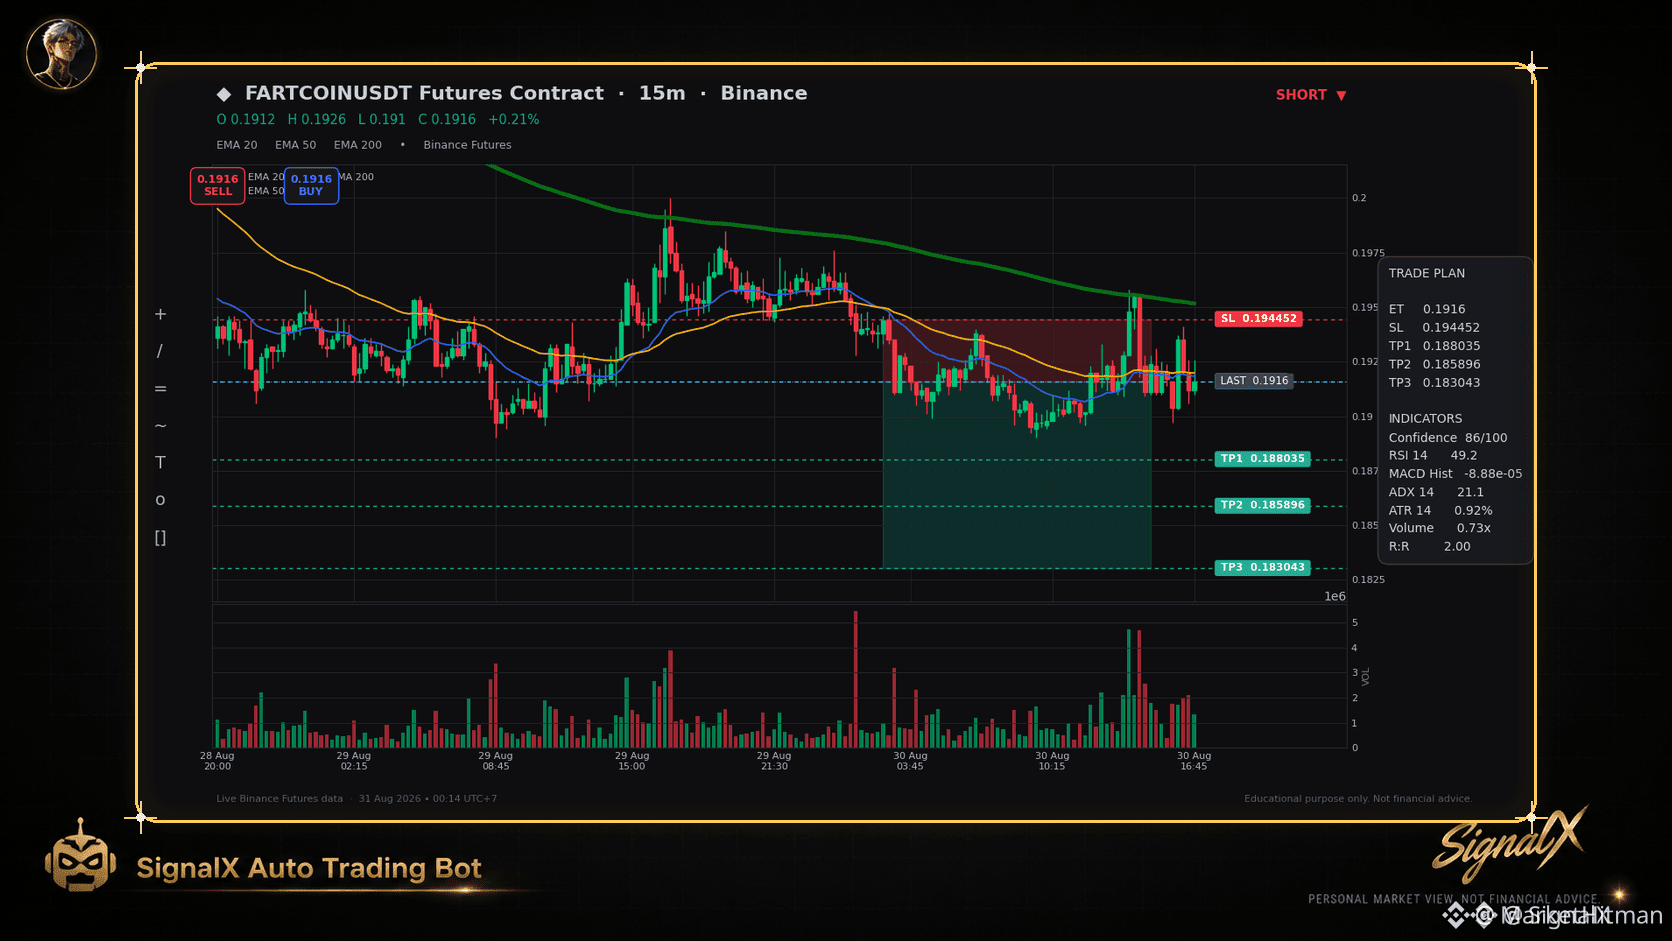Viewport: 1672px width, 941px height.
Task: Click the Binance Futures source label
Action: [x=467, y=145]
